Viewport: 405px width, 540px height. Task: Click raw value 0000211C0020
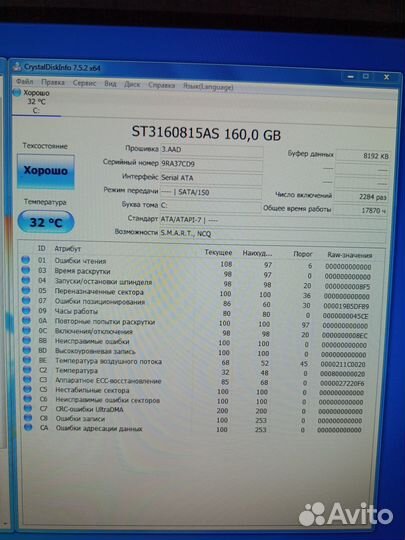pos(343,364)
